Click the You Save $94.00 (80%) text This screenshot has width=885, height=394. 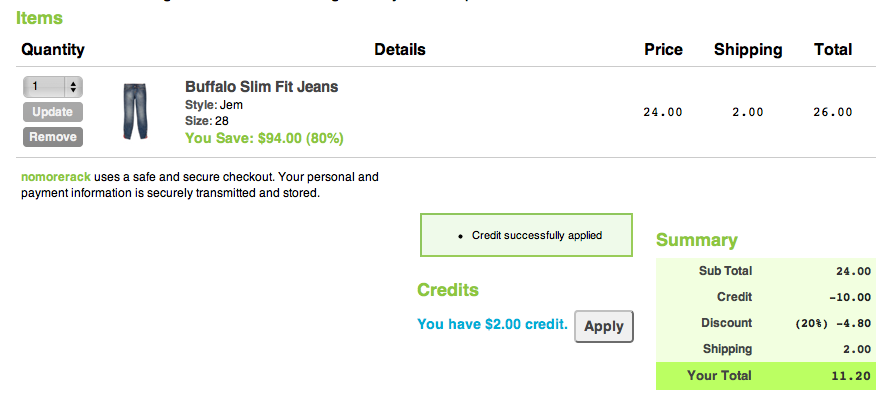click(264, 138)
